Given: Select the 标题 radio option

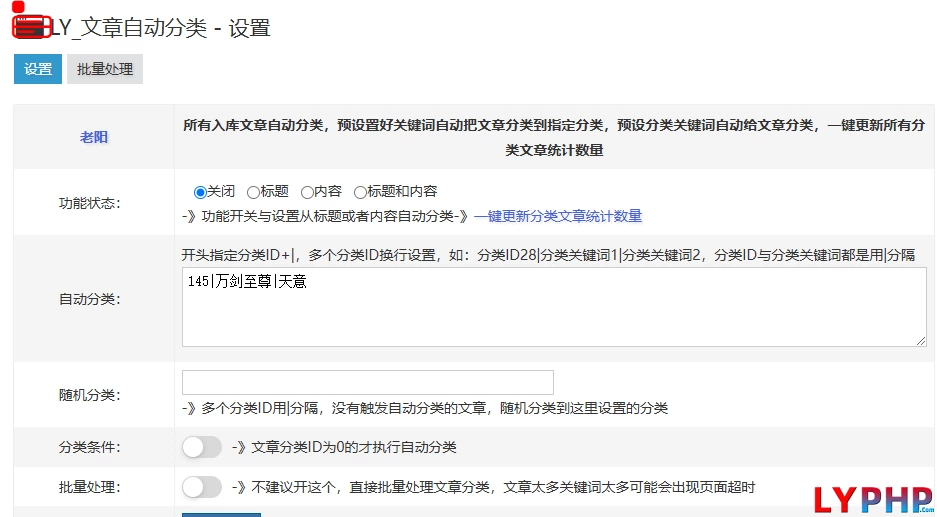Looking at the screenshot, I should coord(253,192).
